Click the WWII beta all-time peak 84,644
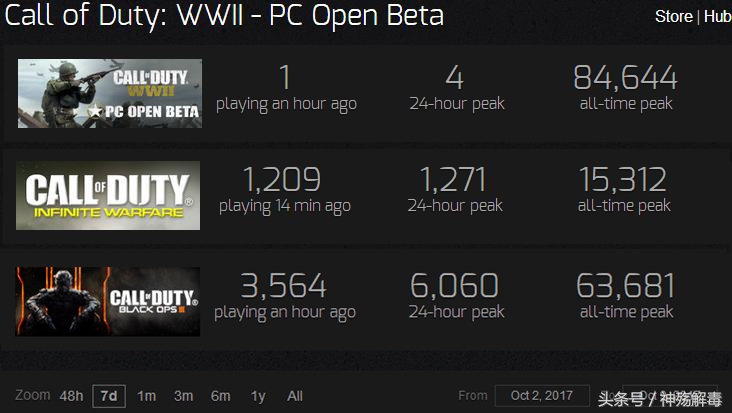This screenshot has height=413, width=732. click(625, 78)
